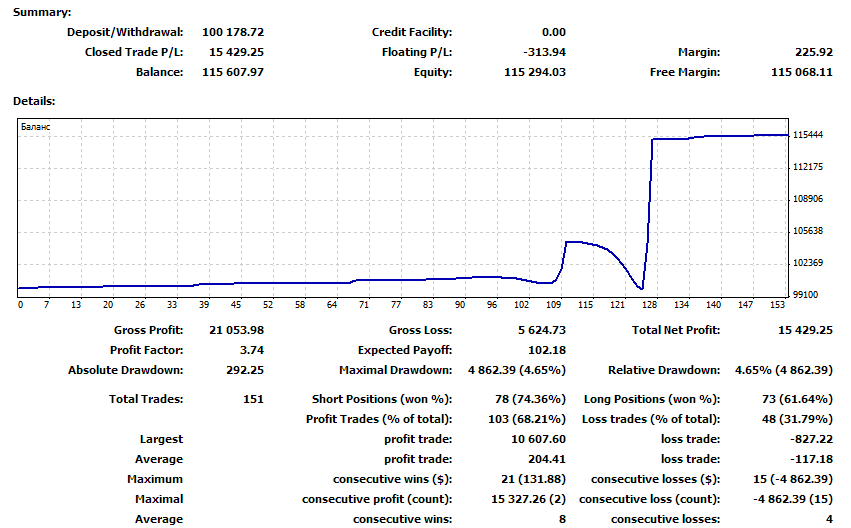Select the average loss trade value -117.18
The height and width of the screenshot is (528, 851).
coord(811,459)
